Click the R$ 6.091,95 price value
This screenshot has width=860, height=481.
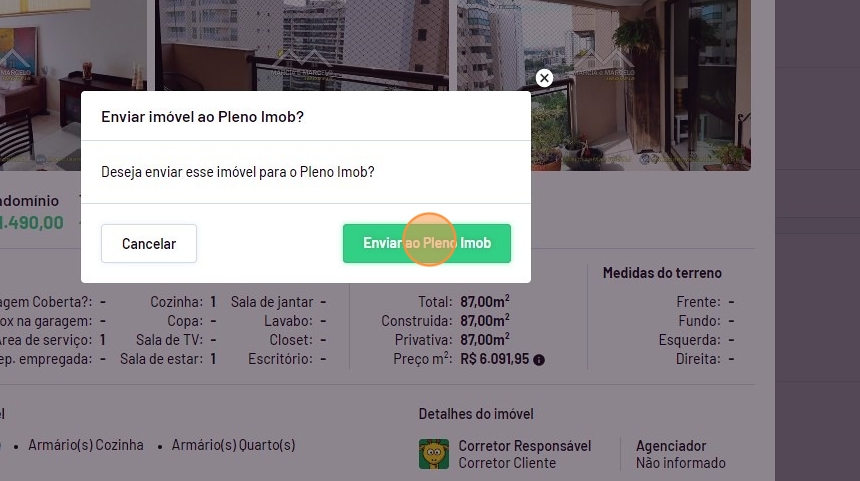point(495,359)
